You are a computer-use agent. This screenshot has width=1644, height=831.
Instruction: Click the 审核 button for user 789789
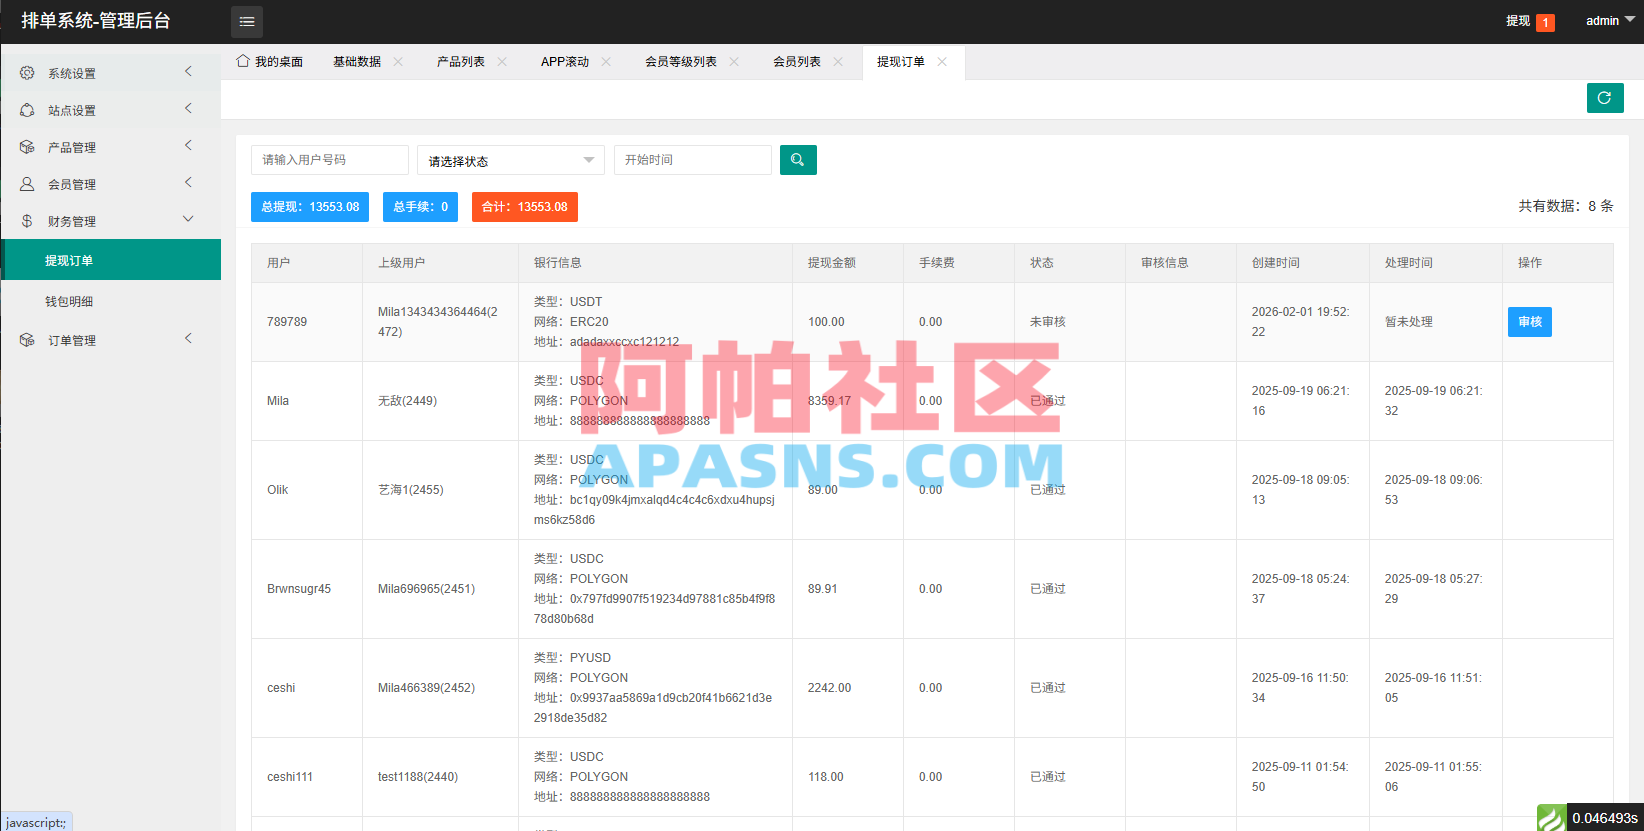pos(1530,322)
